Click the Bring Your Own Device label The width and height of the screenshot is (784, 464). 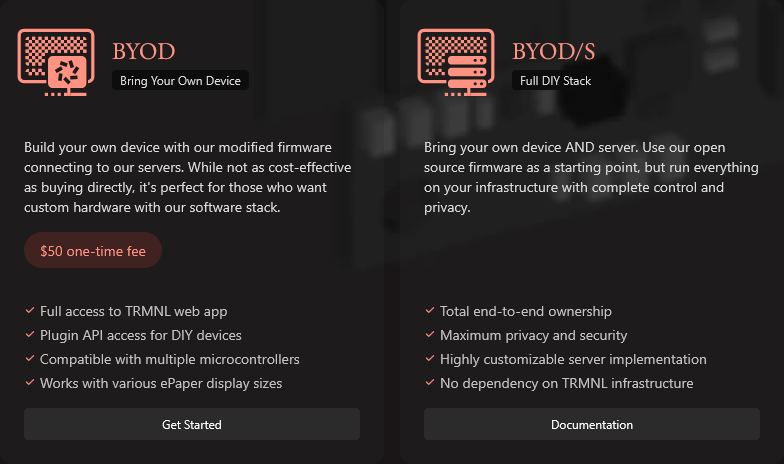click(180, 80)
